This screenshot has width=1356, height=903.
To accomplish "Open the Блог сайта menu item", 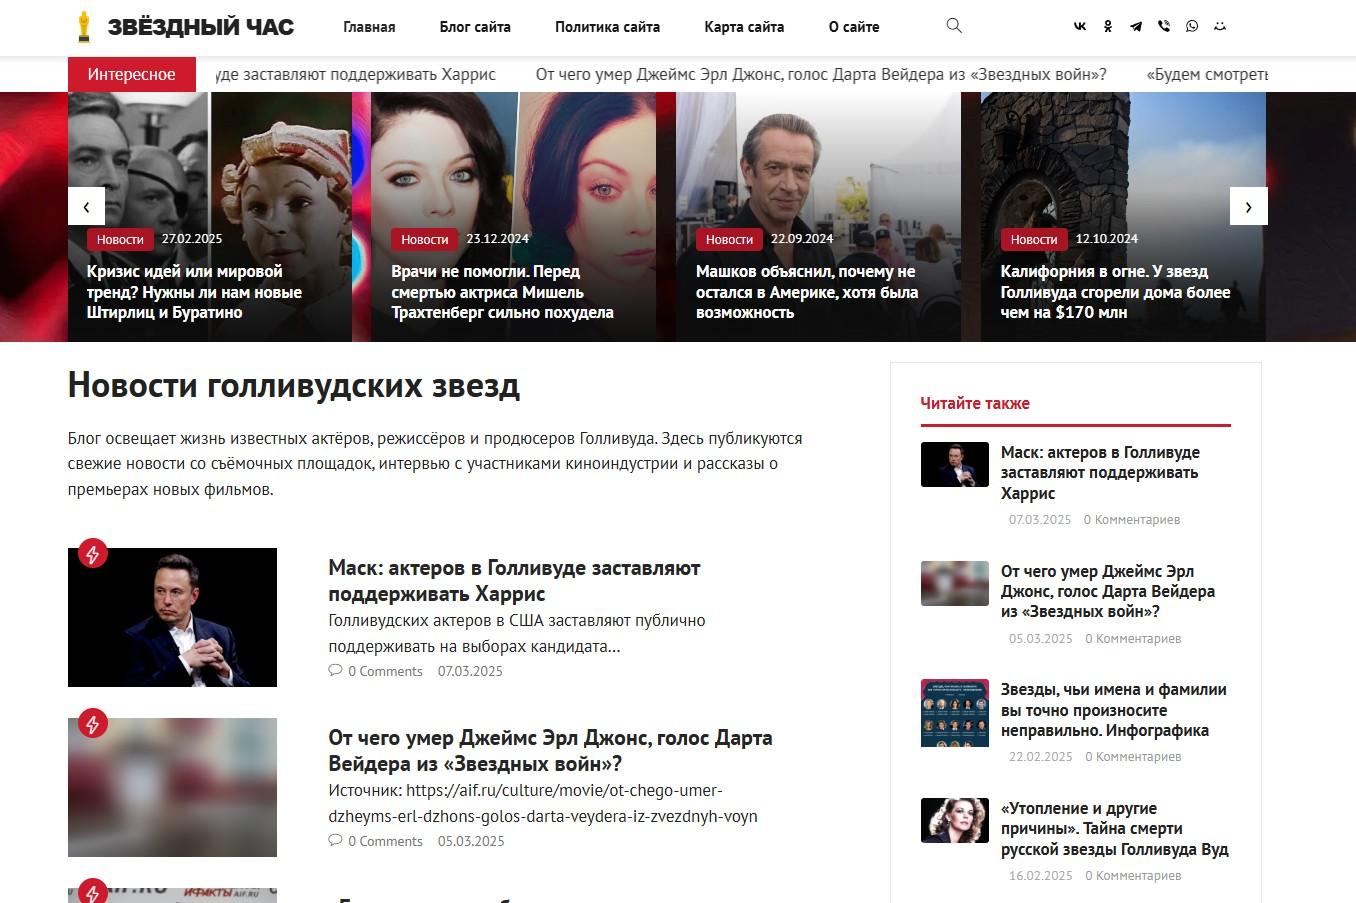I will [x=475, y=27].
